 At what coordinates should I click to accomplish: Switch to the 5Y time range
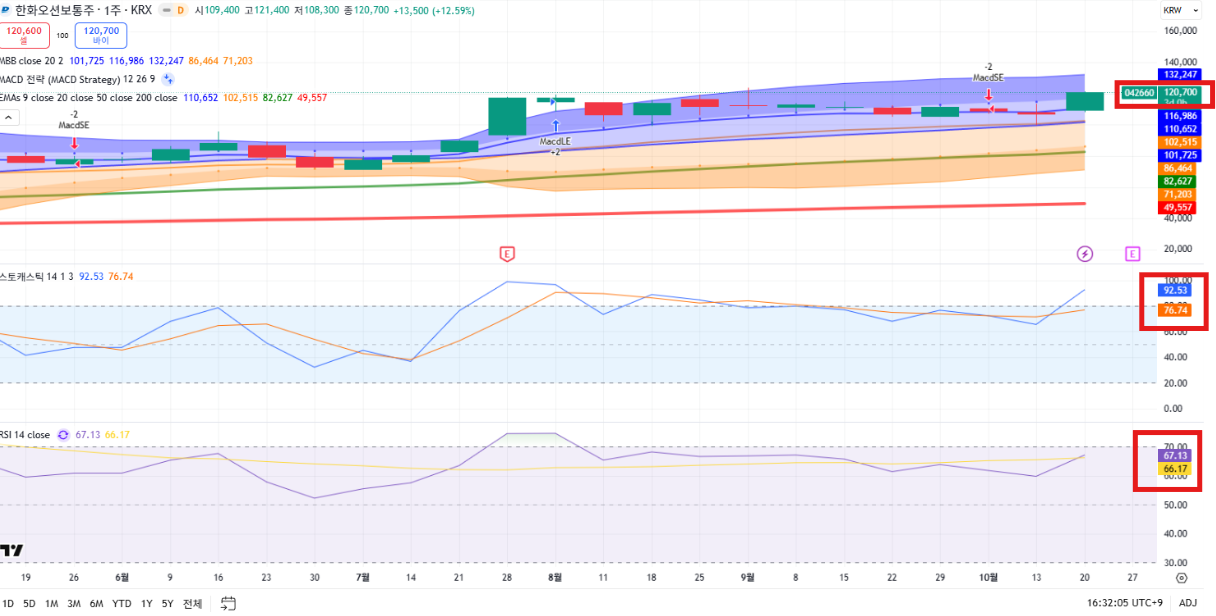pyautogui.click(x=168, y=603)
